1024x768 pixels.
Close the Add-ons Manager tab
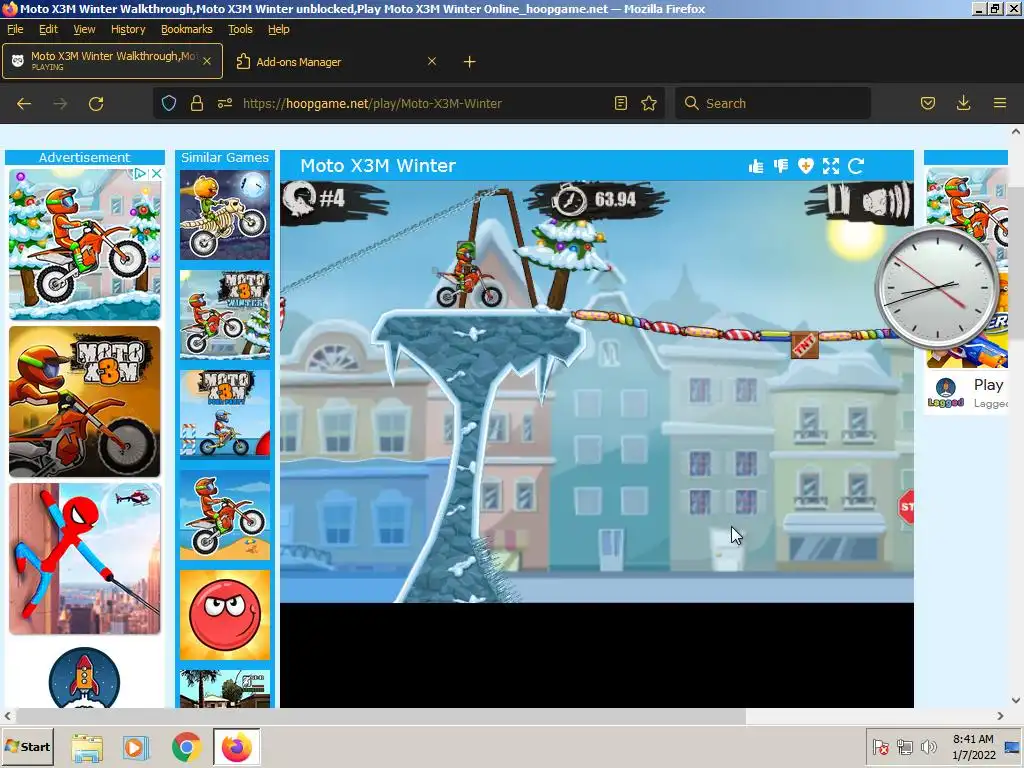tap(432, 61)
